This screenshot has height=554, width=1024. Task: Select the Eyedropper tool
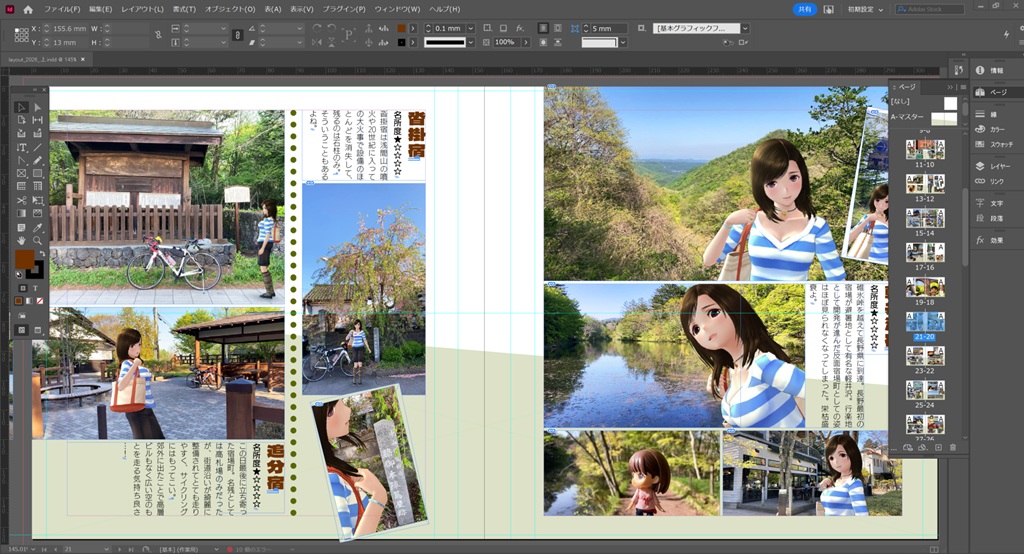point(37,227)
